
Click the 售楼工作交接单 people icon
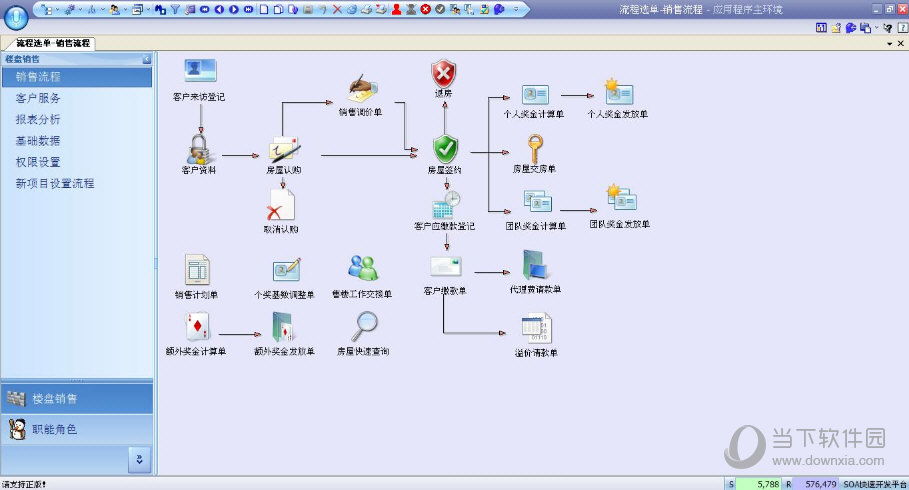[362, 269]
